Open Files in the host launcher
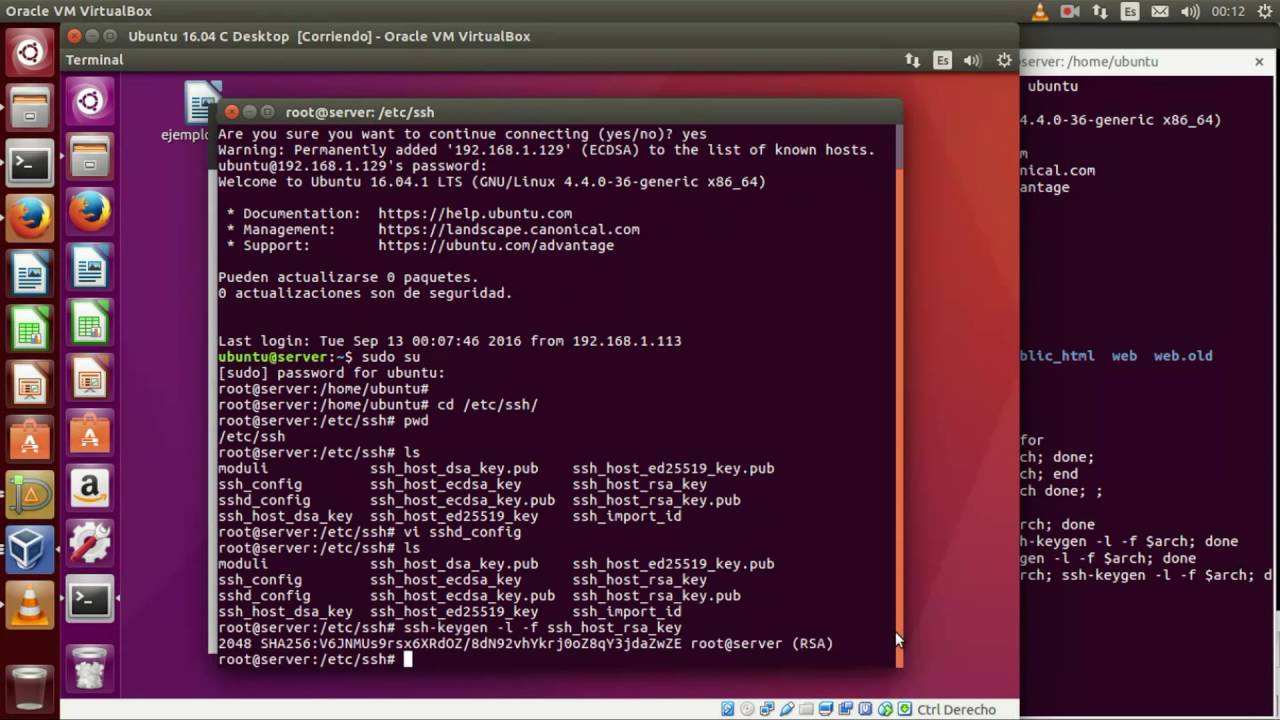The image size is (1280, 720). pos(30,107)
